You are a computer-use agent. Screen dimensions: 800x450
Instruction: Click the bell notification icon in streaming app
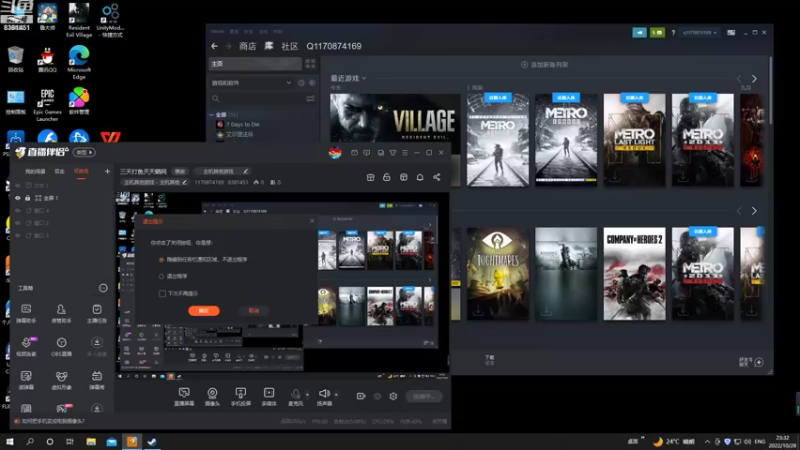pyautogui.click(x=420, y=177)
